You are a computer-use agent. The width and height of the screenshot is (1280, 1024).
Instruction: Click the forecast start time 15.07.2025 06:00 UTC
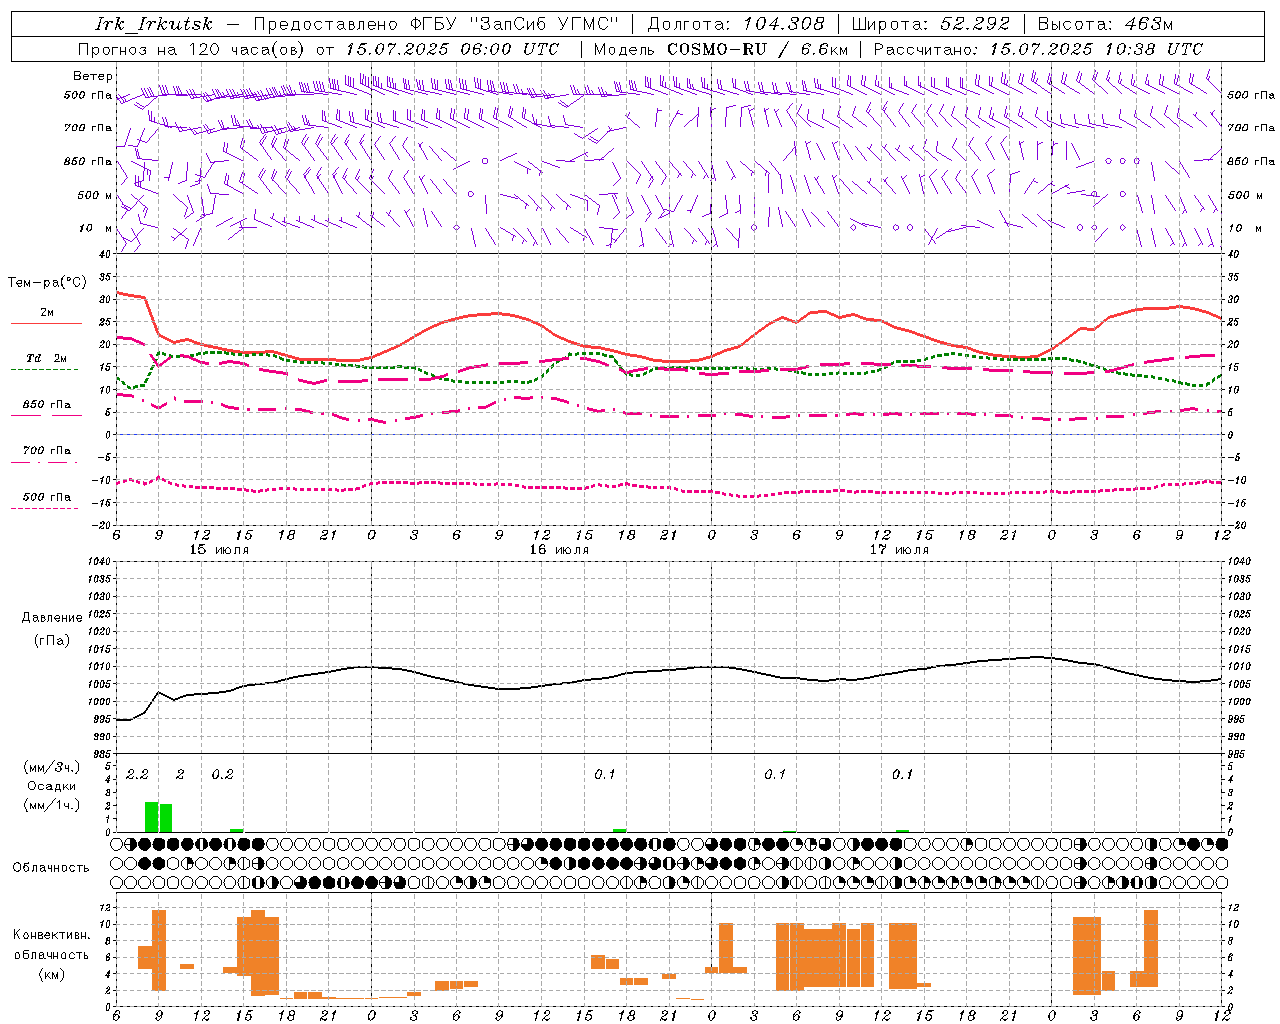point(452,49)
